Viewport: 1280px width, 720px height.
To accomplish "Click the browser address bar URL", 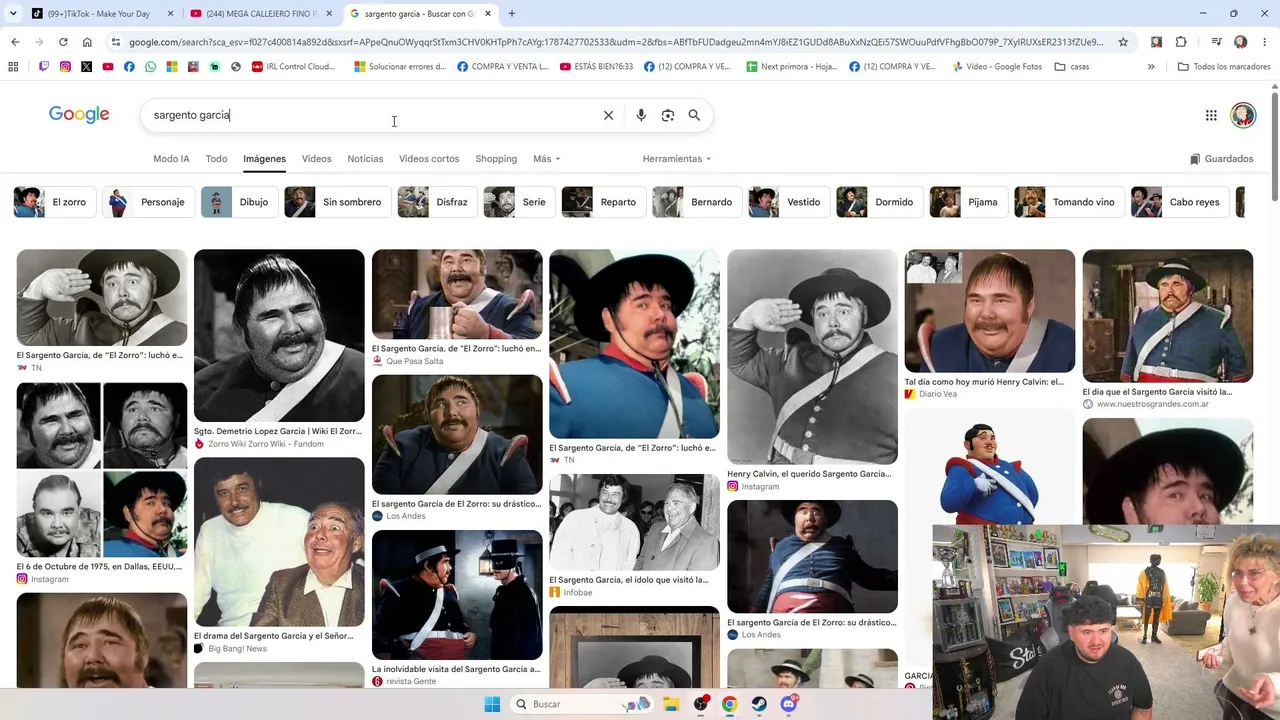I will tap(617, 42).
